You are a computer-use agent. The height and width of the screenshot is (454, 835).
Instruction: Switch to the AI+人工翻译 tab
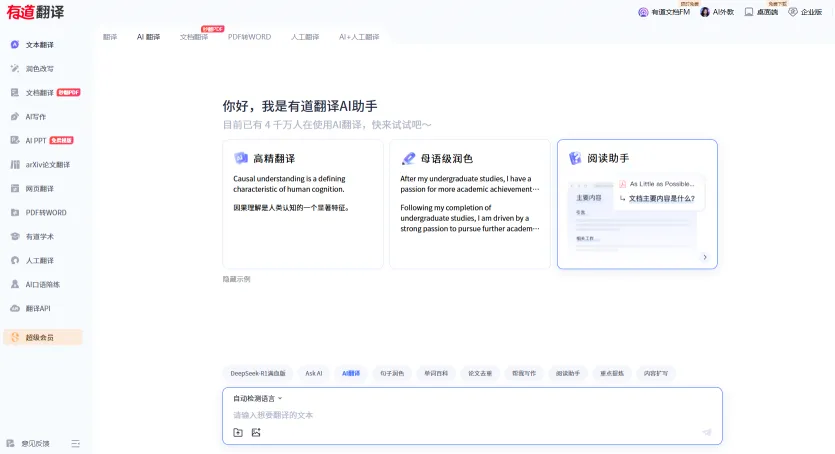tap(359, 37)
